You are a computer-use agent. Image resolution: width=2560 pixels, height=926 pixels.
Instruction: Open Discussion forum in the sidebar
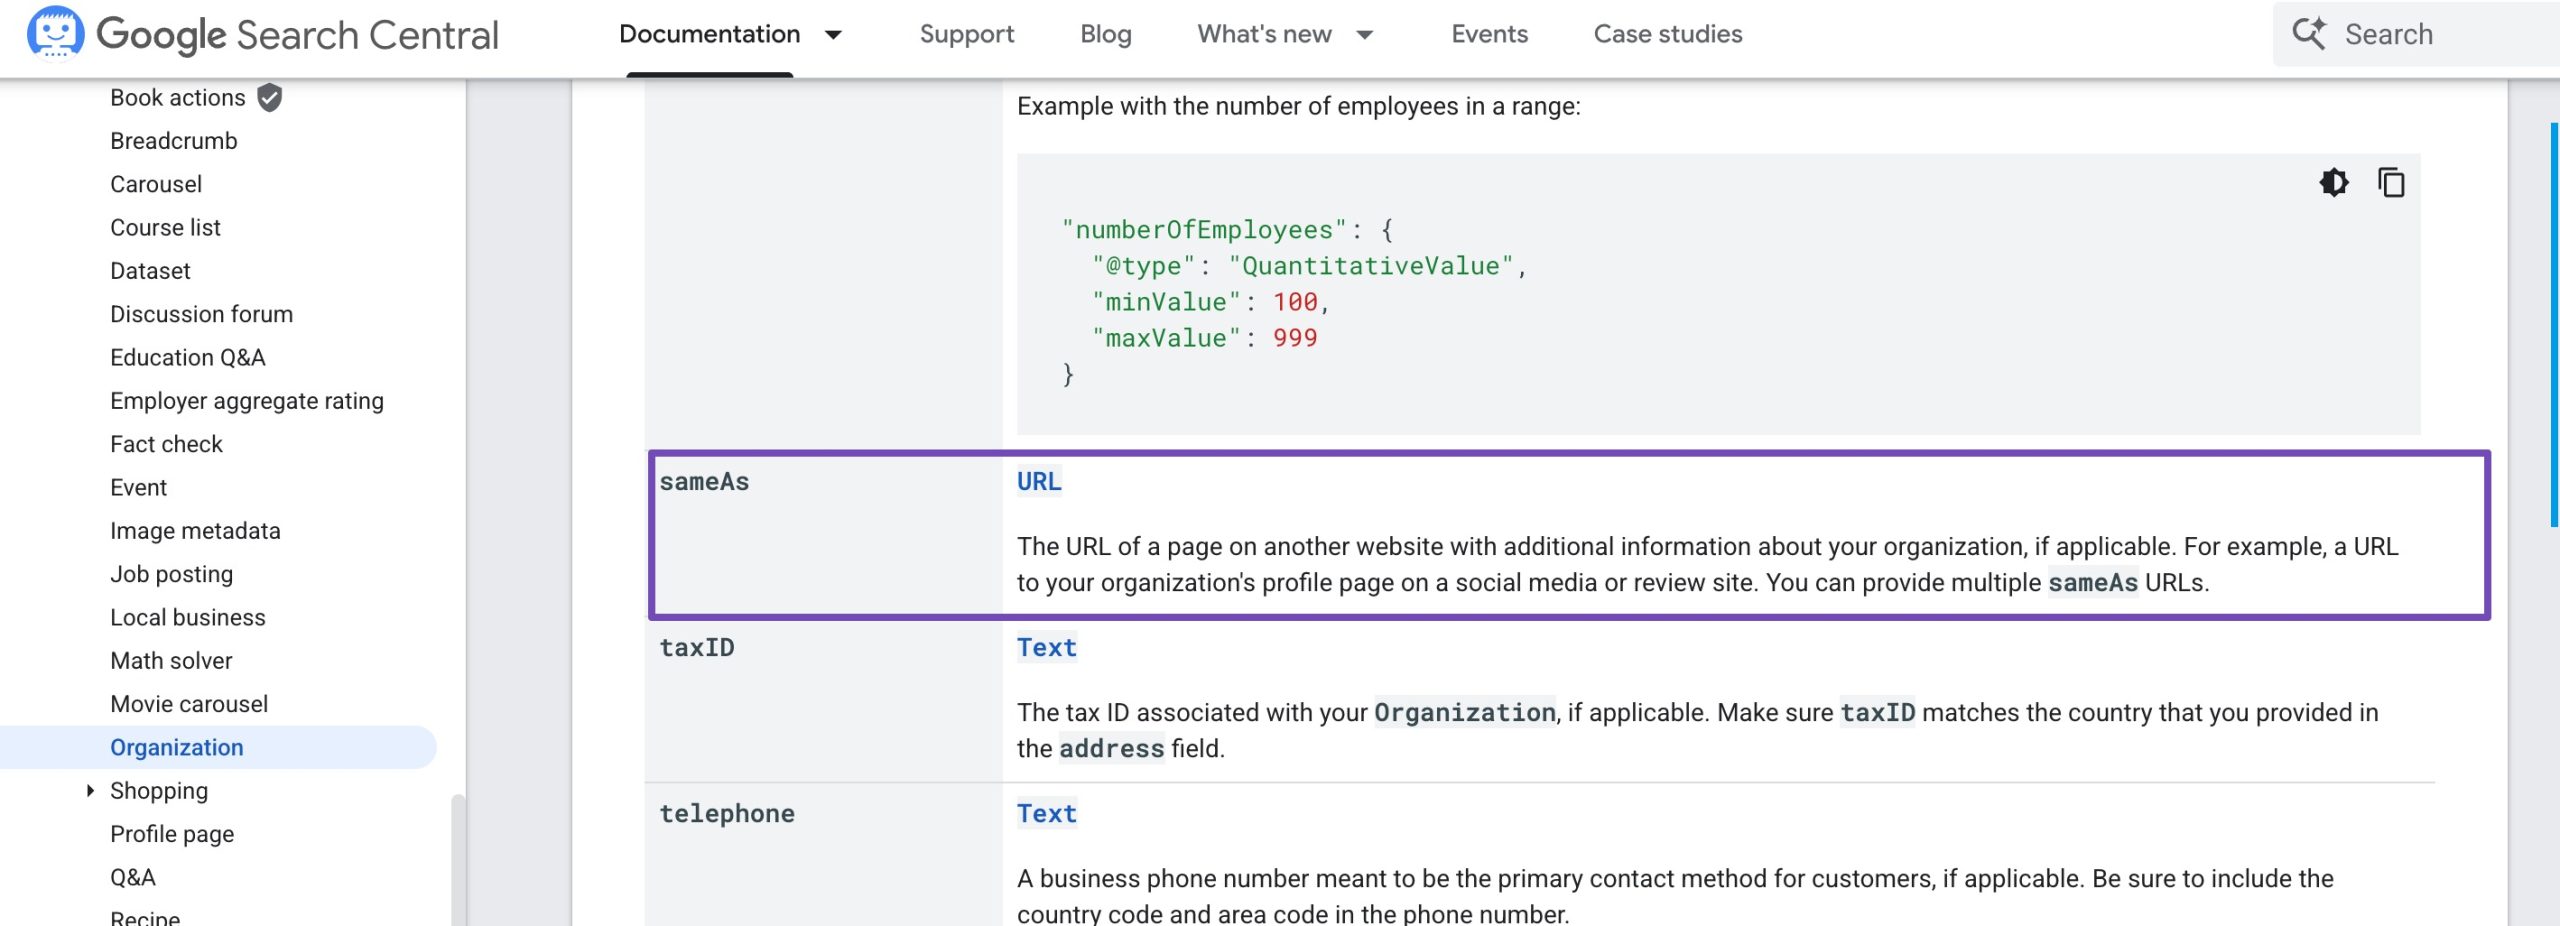point(202,314)
